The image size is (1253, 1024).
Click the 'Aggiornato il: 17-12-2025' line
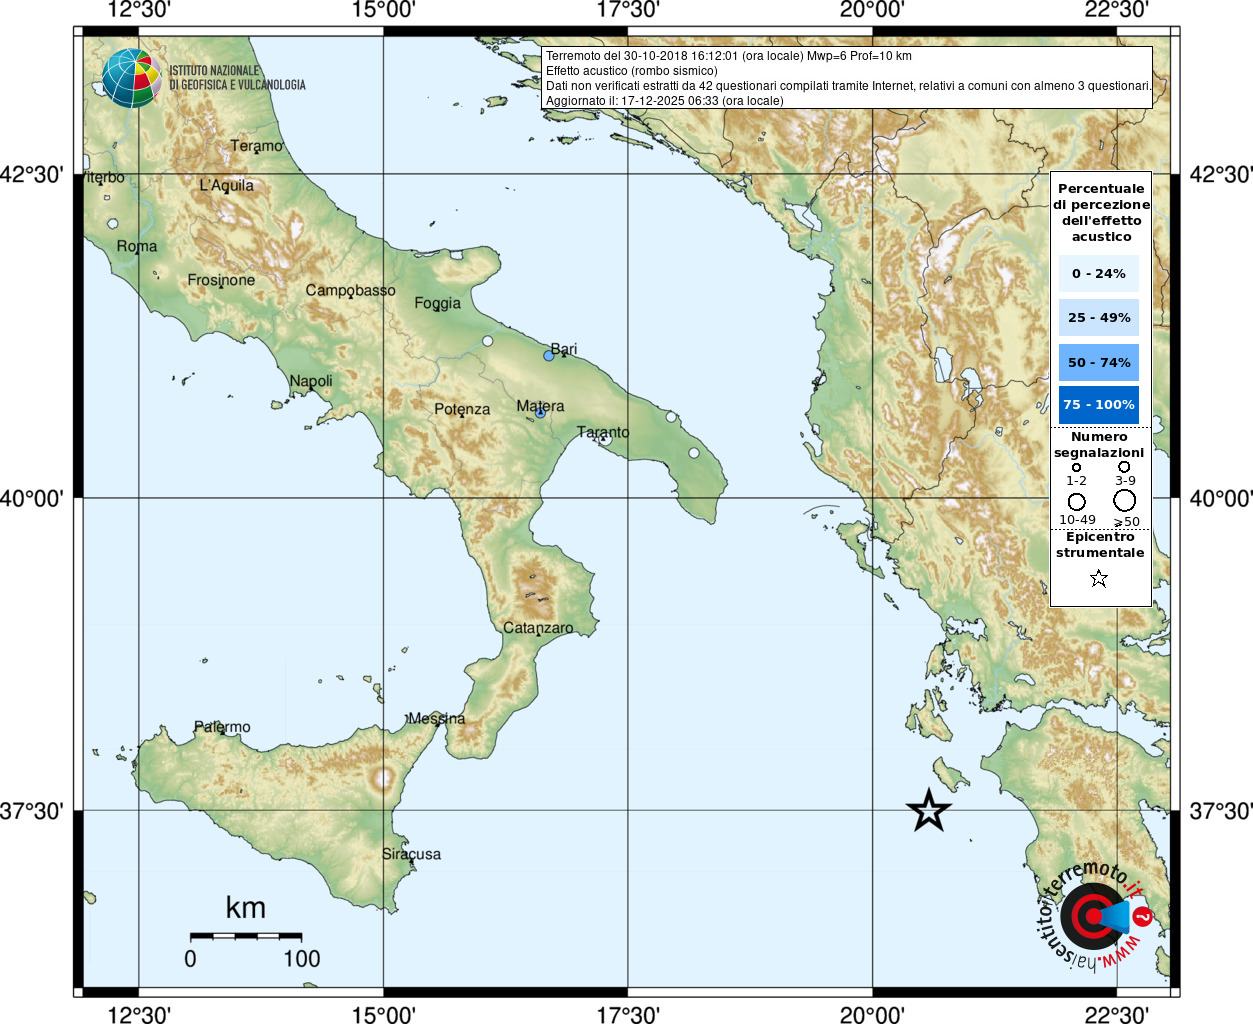click(664, 101)
